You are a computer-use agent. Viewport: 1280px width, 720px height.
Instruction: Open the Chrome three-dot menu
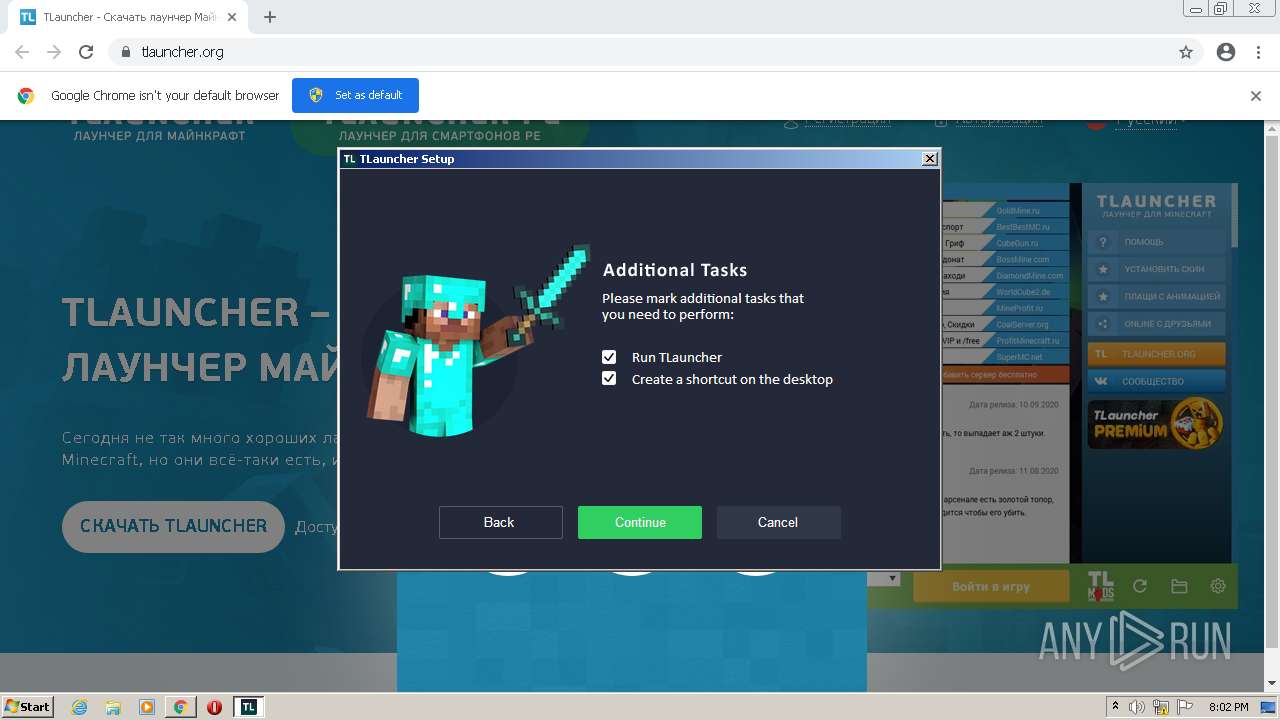pyautogui.click(x=1258, y=52)
